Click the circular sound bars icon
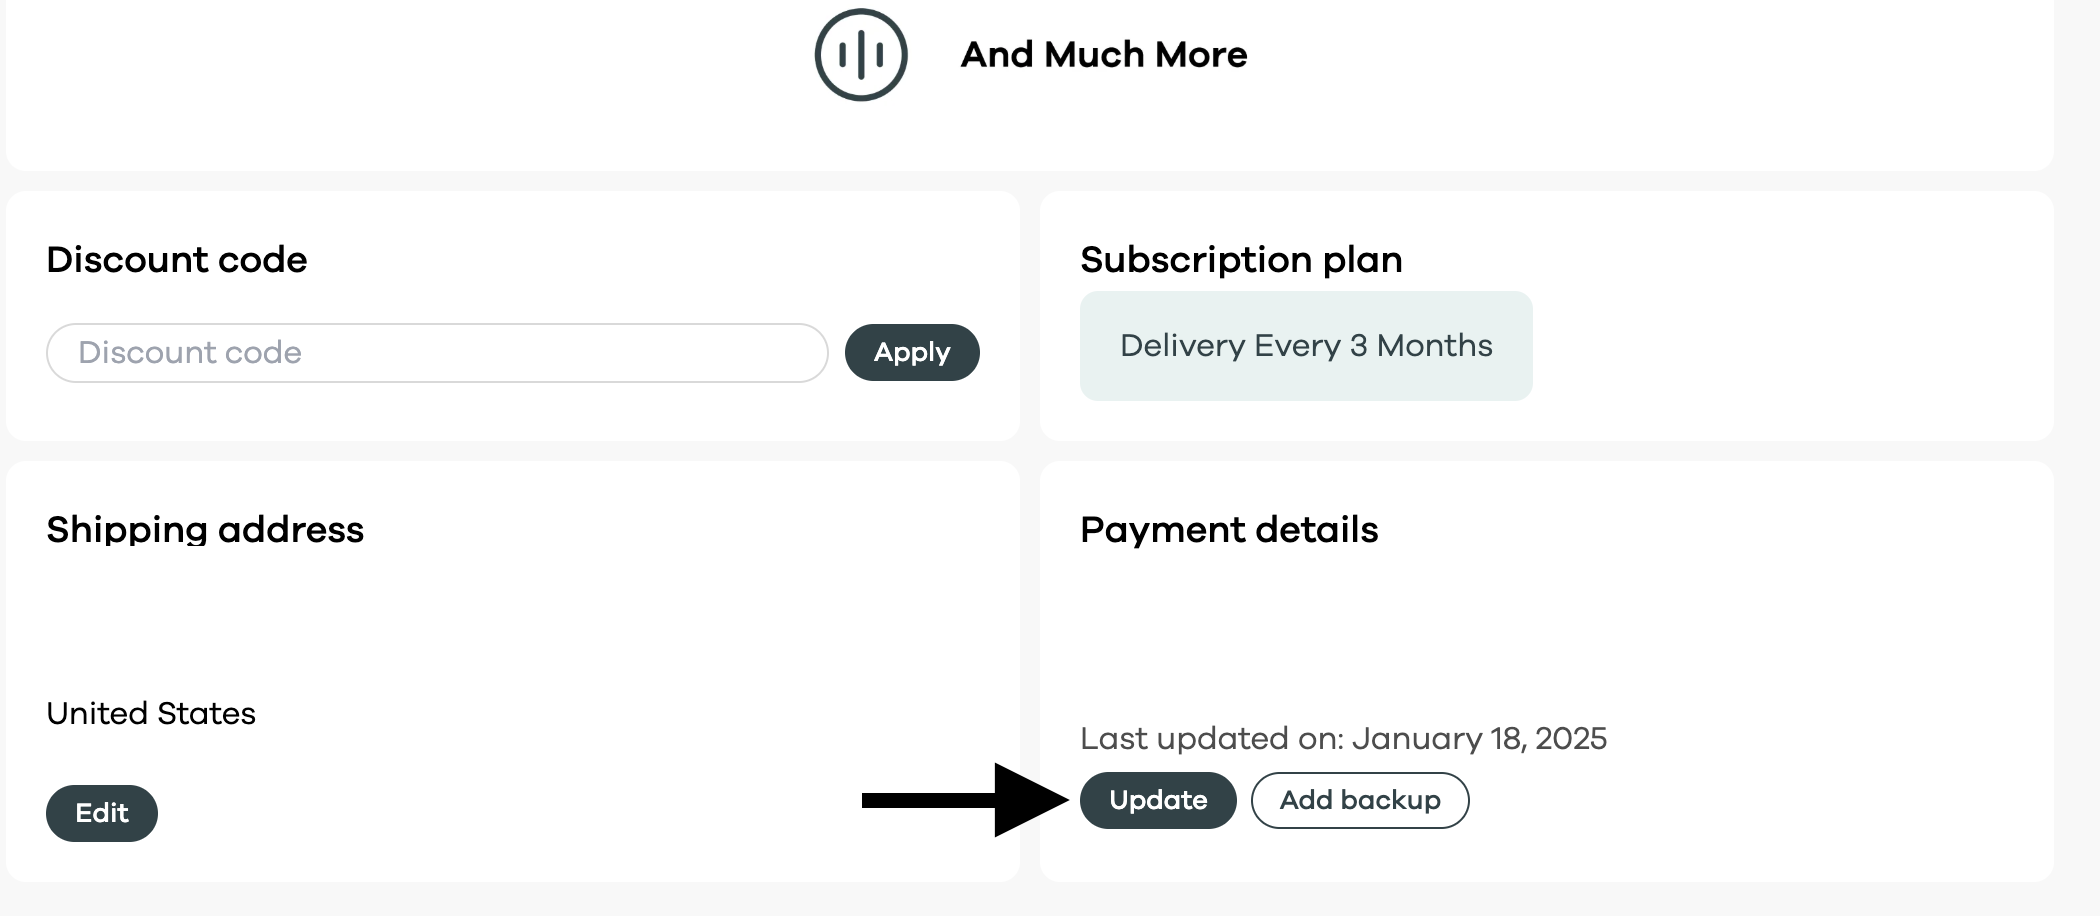This screenshot has height=916, width=2100. (860, 54)
